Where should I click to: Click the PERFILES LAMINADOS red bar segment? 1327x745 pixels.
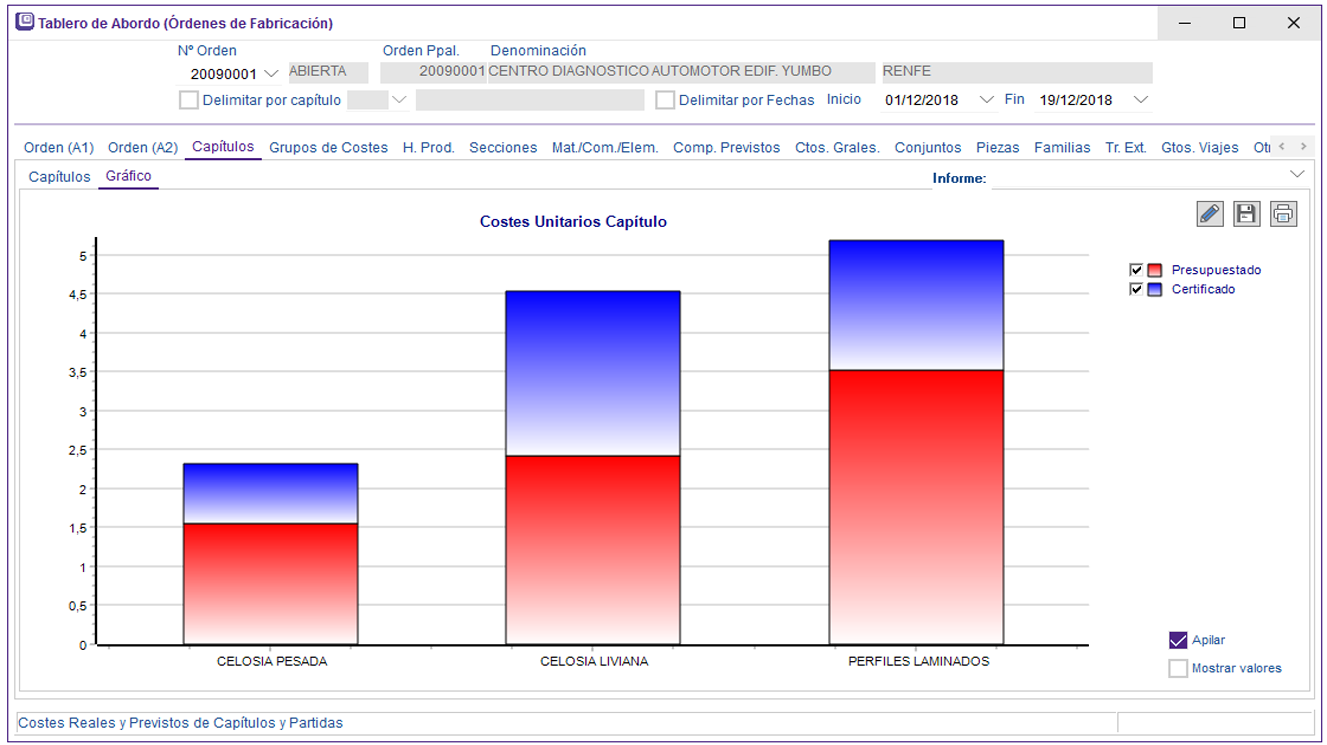click(x=916, y=505)
